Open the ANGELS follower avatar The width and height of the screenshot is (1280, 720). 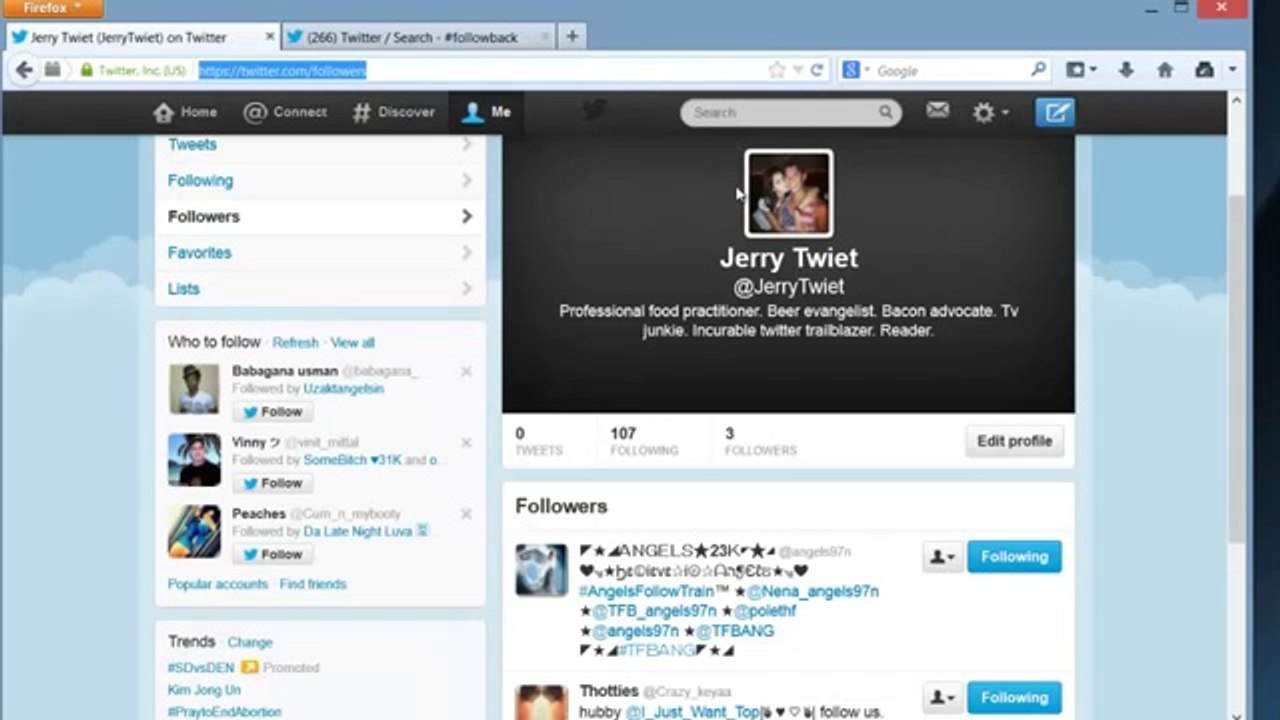[x=541, y=570]
